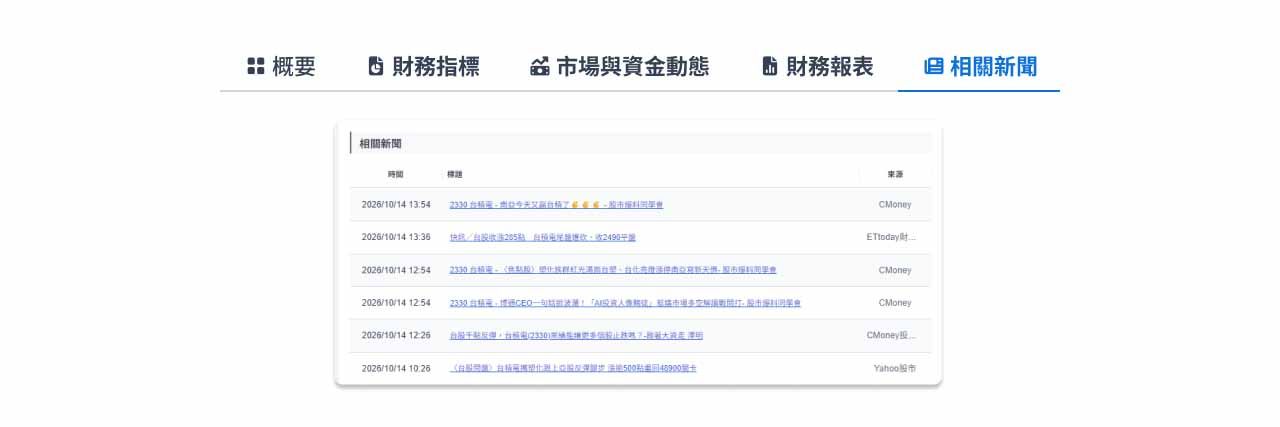
Task: Select the time 2026/10/14 12:26
Action: (396, 336)
